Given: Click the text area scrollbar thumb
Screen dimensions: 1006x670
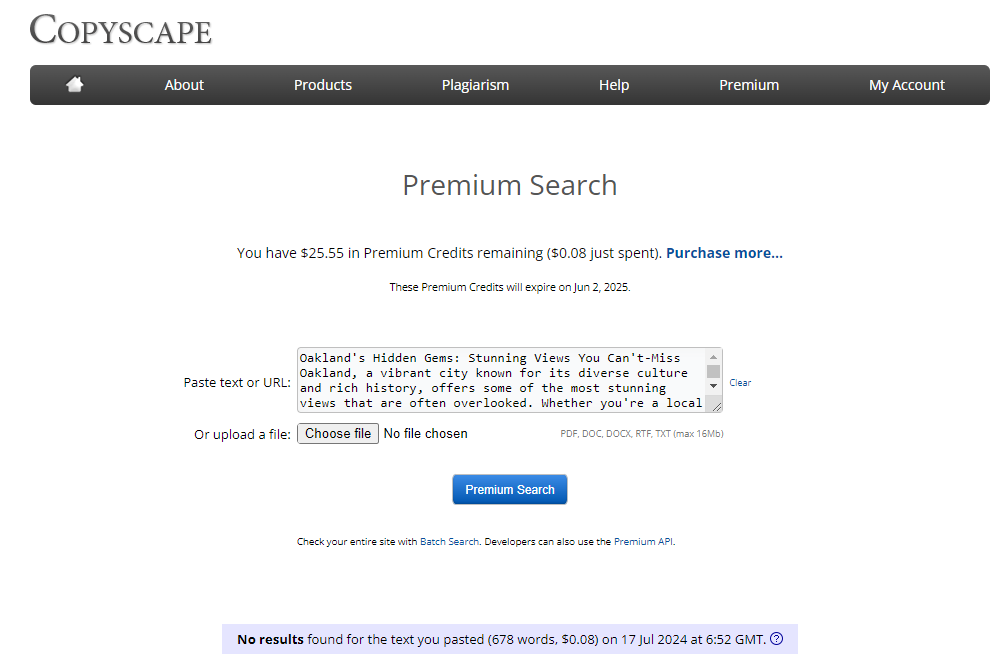Looking at the screenshot, I should 713,371.
